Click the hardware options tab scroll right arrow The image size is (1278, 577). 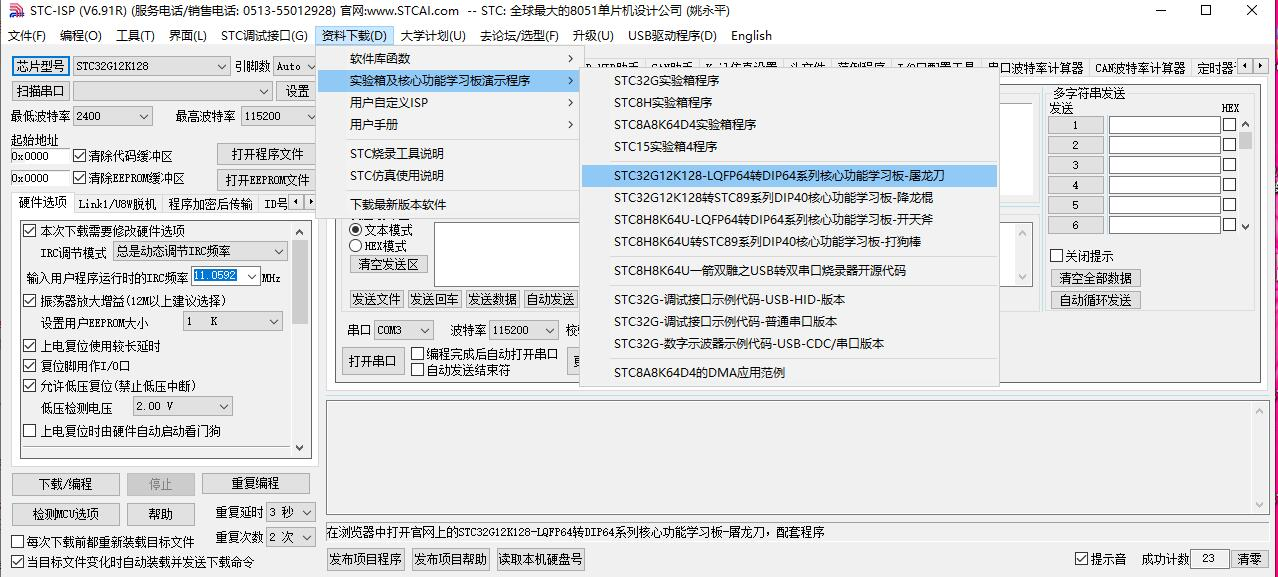(311, 203)
